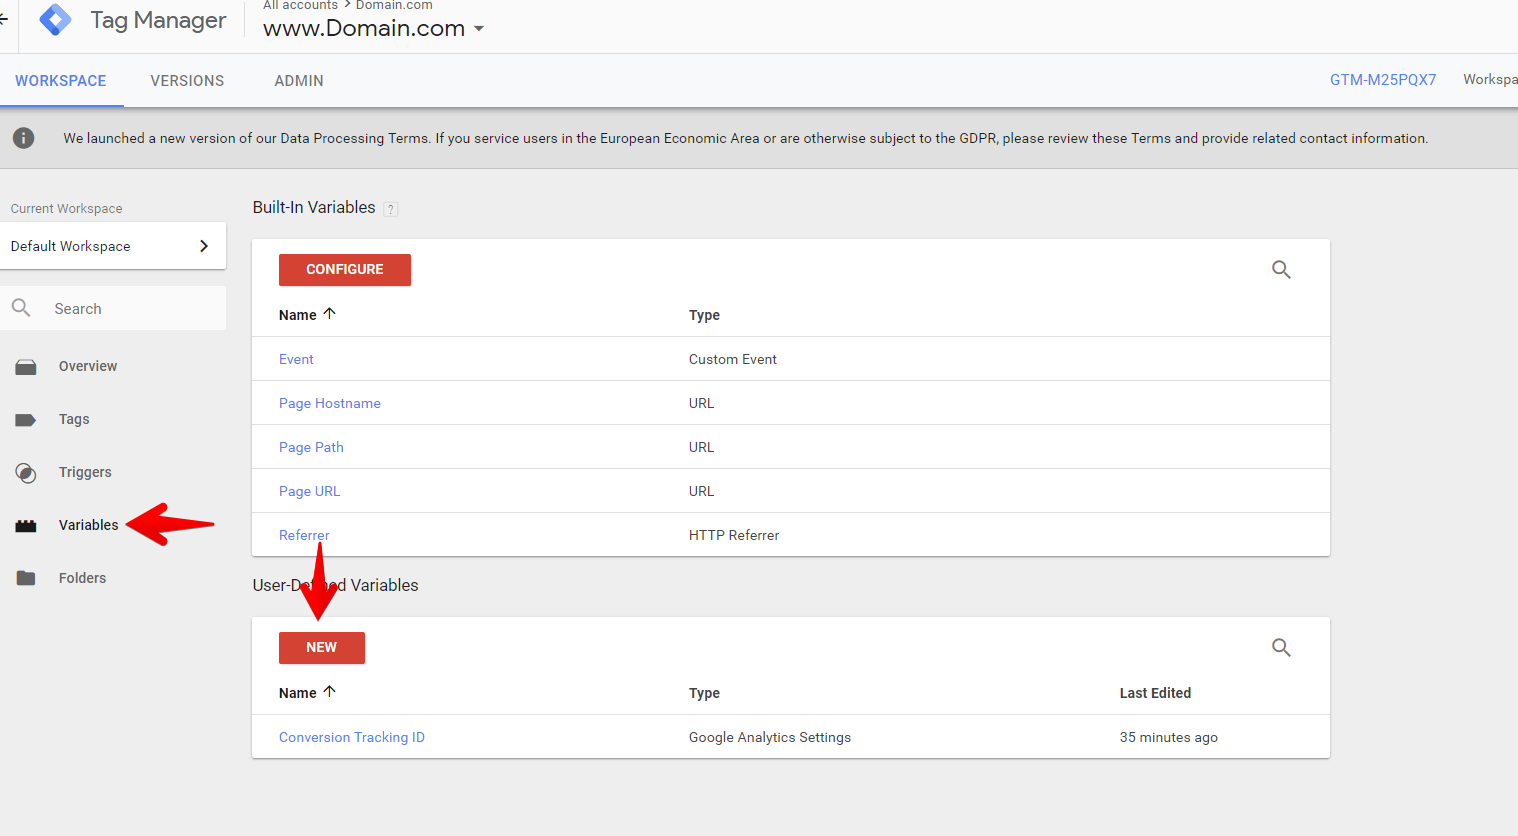Sort User-Defined Variables by Name arrow
The width and height of the screenshot is (1518, 836).
329,692
